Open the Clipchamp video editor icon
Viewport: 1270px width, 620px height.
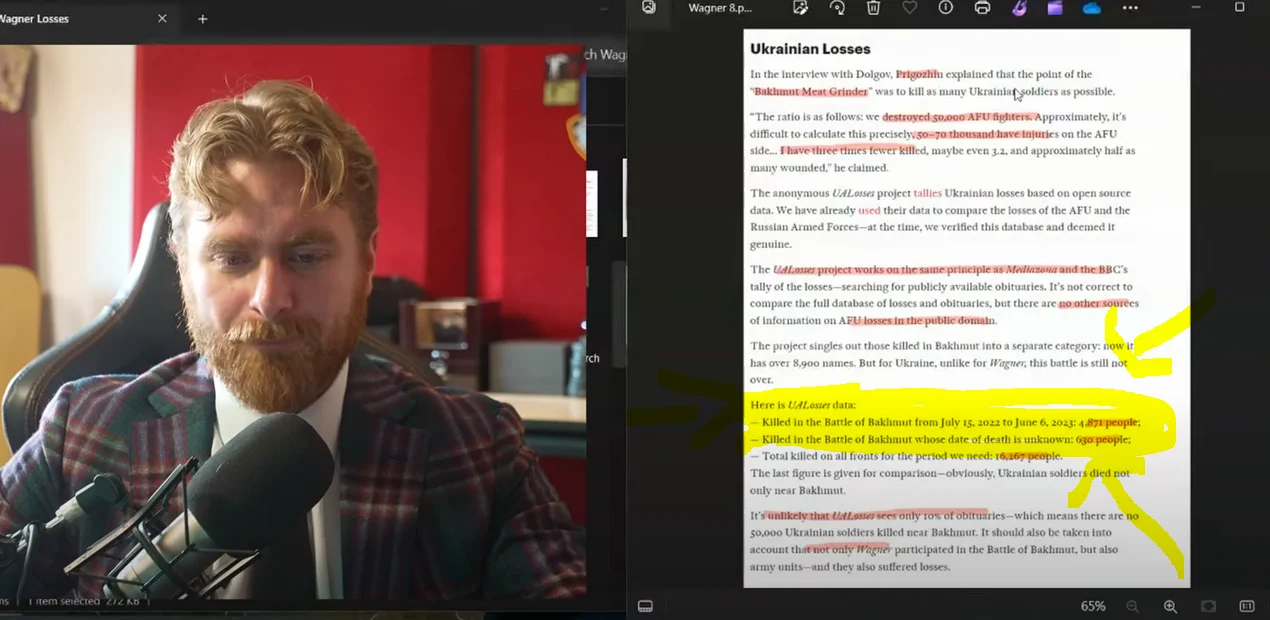pyautogui.click(x=1055, y=8)
